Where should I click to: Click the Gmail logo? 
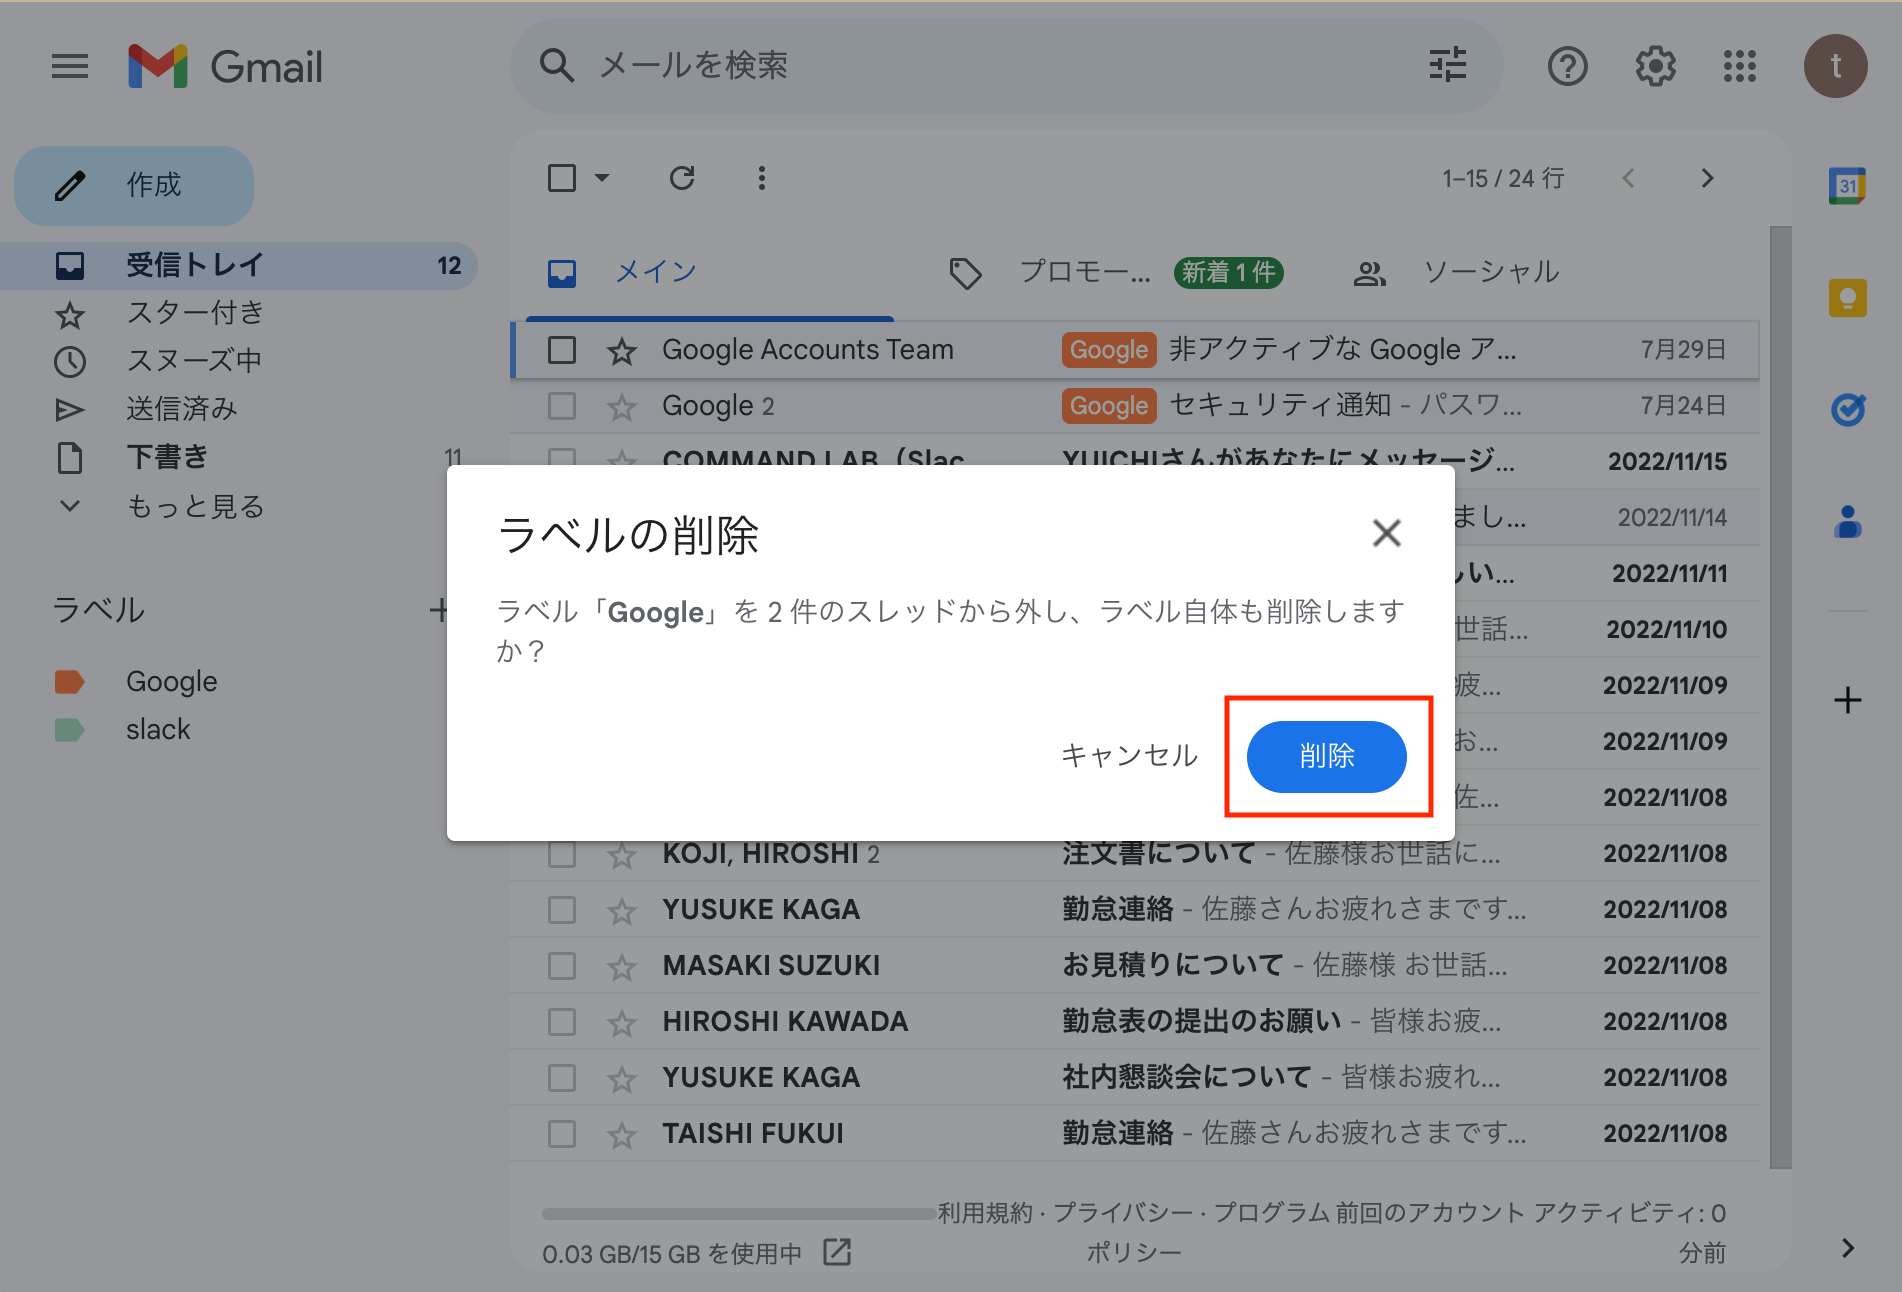tap(226, 67)
